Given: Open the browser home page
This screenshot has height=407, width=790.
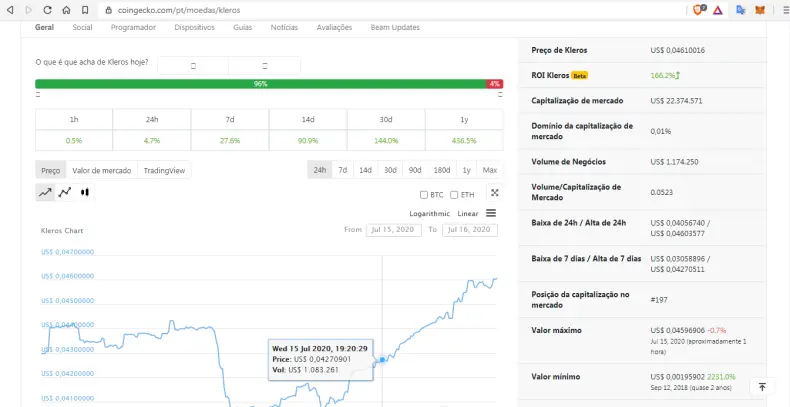Looking at the screenshot, I should (67, 10).
